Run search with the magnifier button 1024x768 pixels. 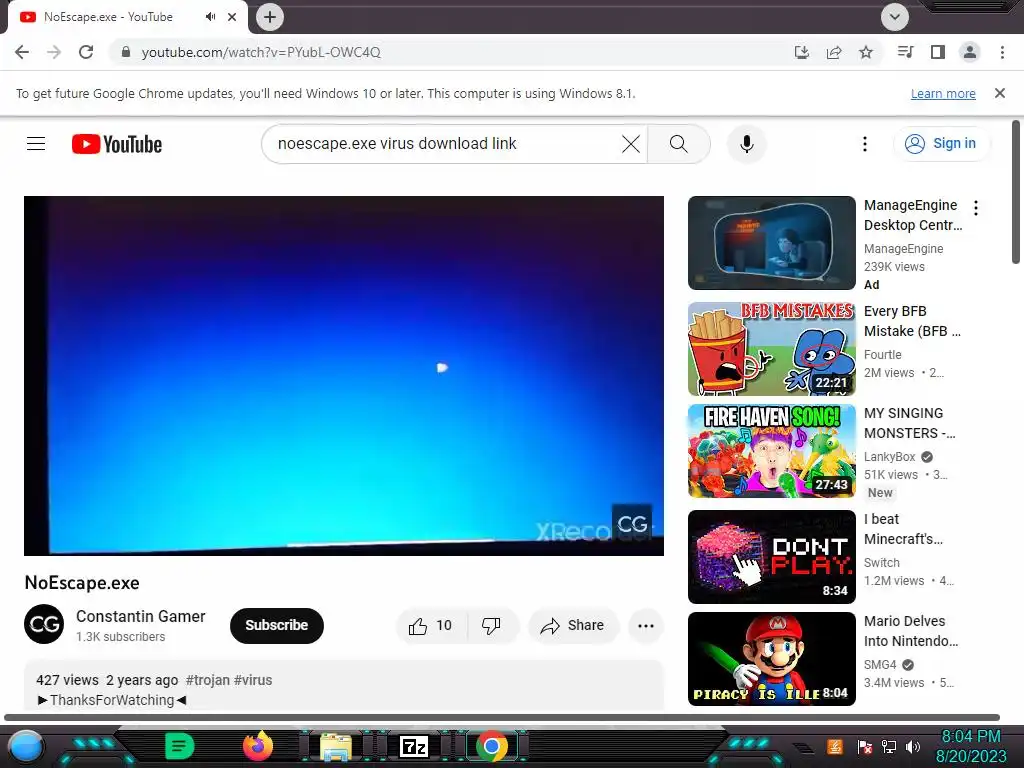679,144
